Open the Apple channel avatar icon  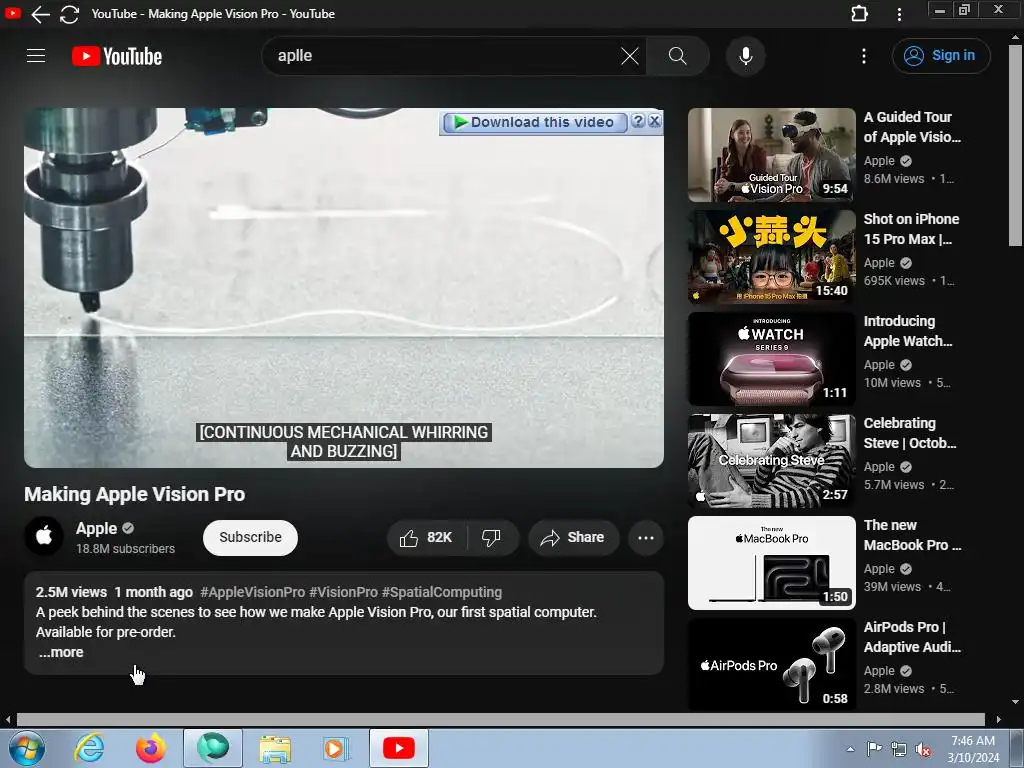(44, 536)
